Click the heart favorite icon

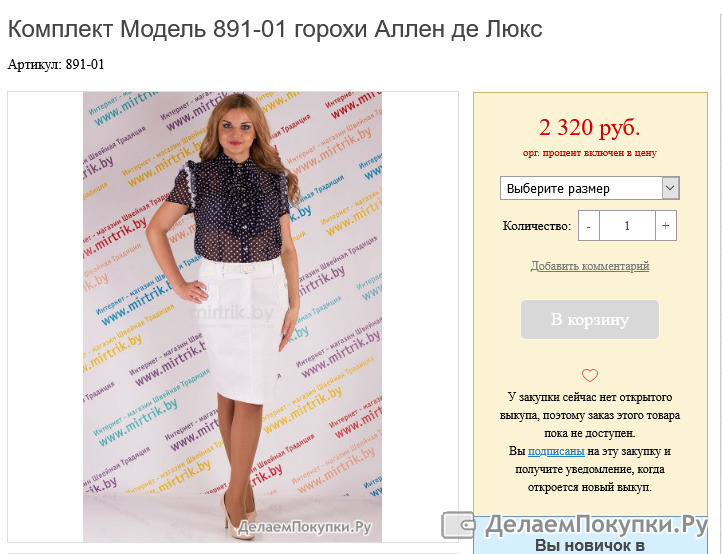[589, 375]
